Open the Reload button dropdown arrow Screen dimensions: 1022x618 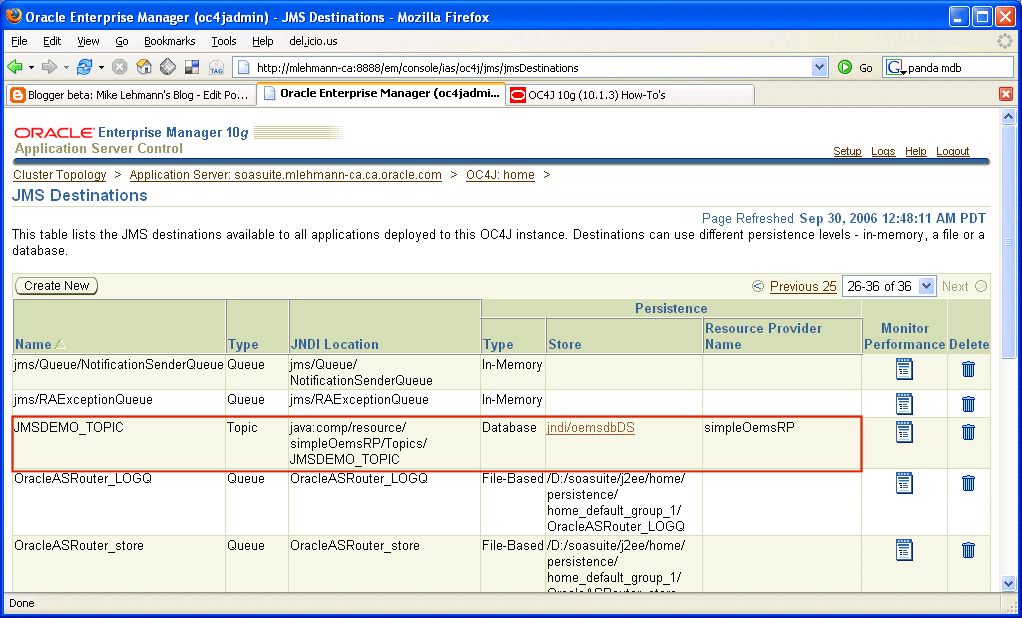[101, 67]
